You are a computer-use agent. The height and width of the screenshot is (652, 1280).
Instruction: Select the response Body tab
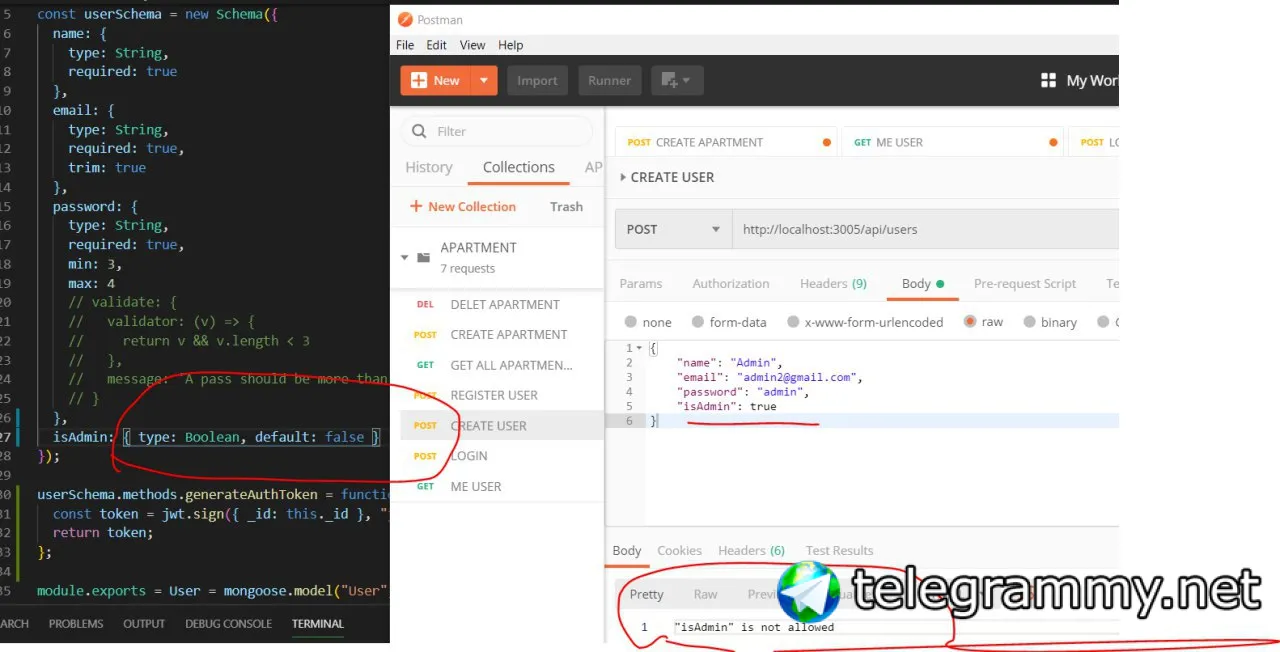point(627,551)
